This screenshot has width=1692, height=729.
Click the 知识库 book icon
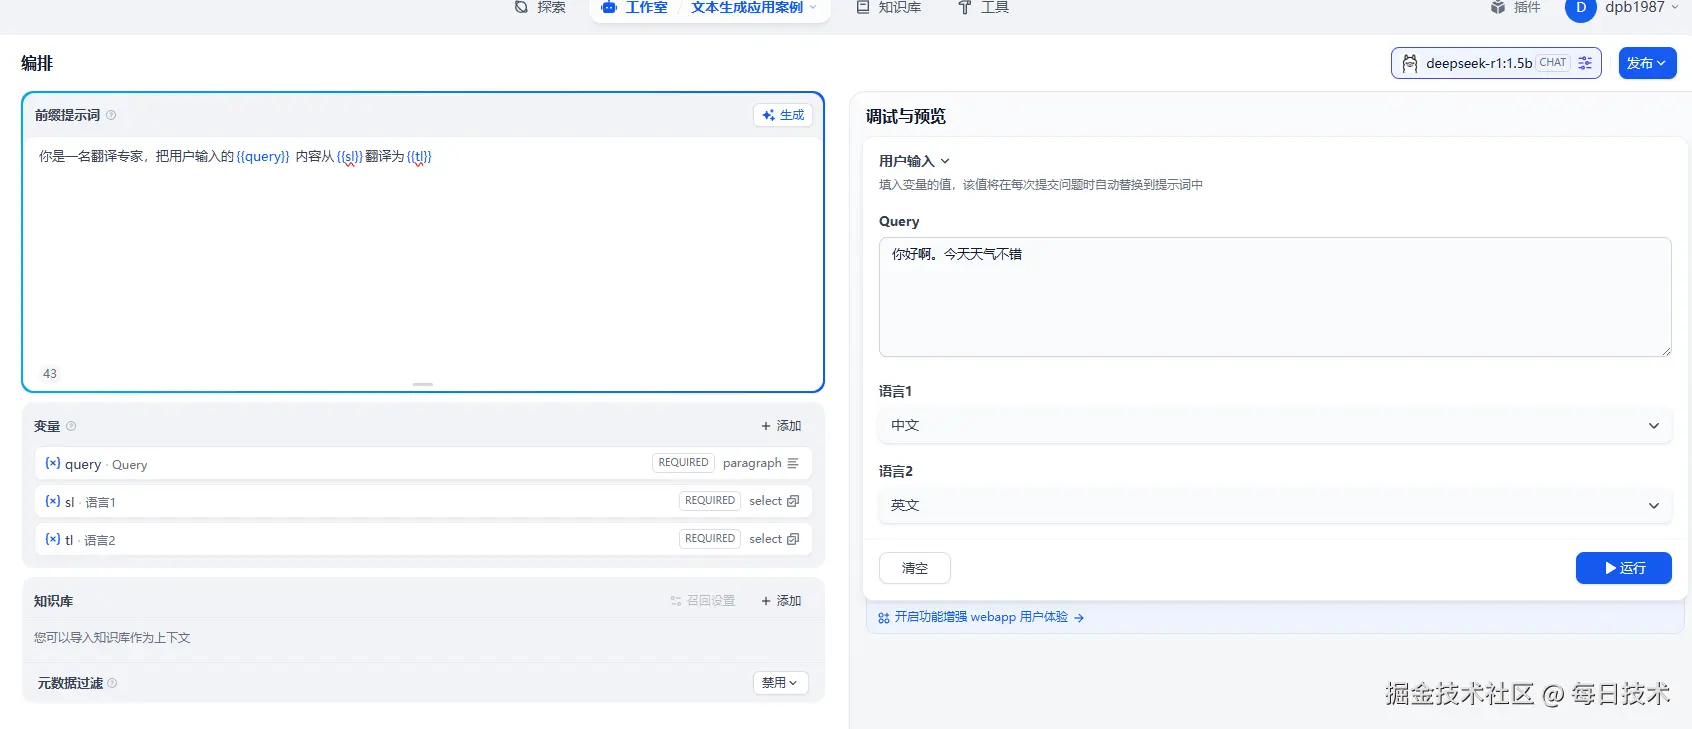863,7
